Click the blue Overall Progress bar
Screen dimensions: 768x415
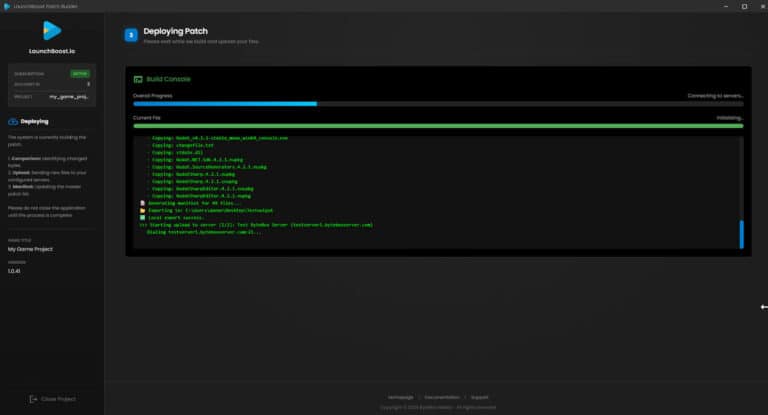(225, 104)
